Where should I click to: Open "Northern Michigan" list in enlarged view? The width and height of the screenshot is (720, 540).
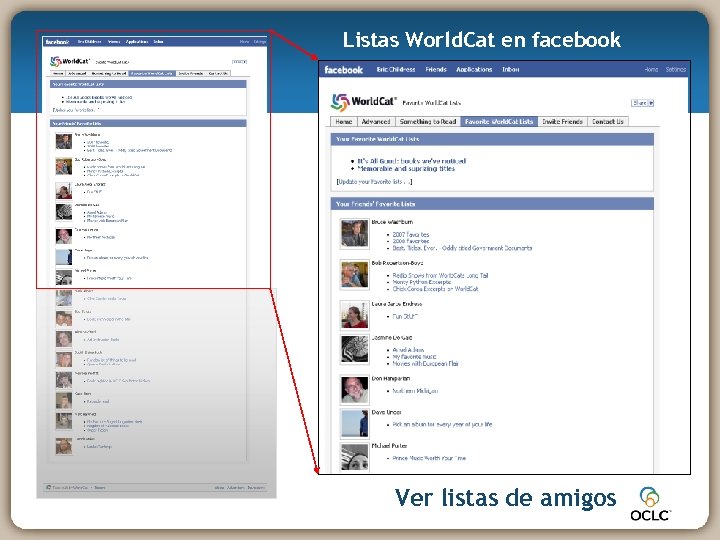[x=415, y=391]
